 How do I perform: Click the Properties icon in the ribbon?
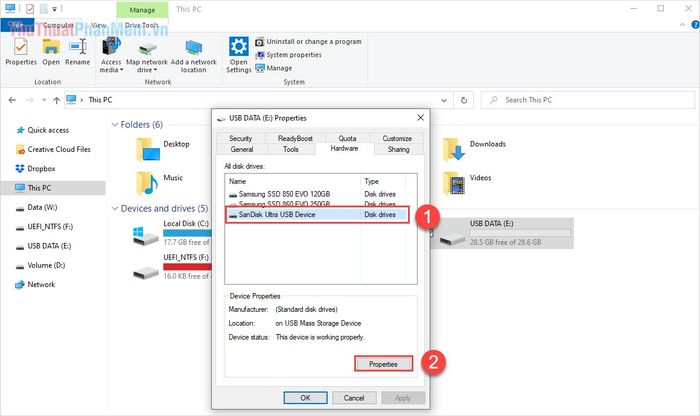[21, 50]
